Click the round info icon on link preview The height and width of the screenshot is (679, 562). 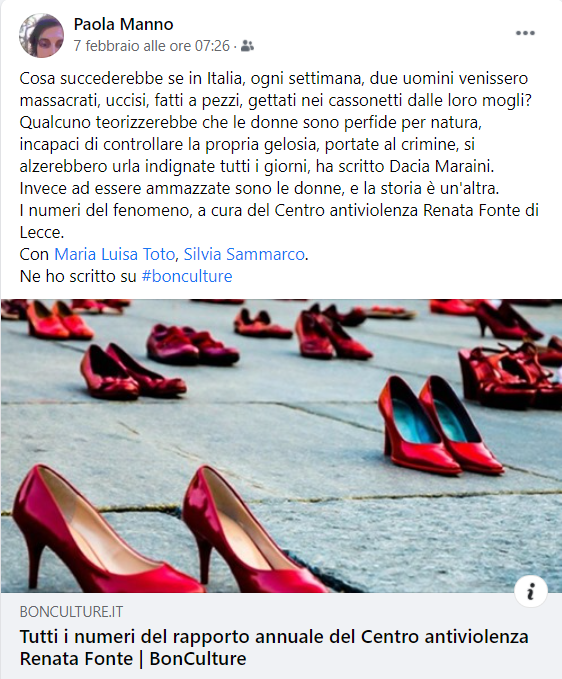pos(531,591)
